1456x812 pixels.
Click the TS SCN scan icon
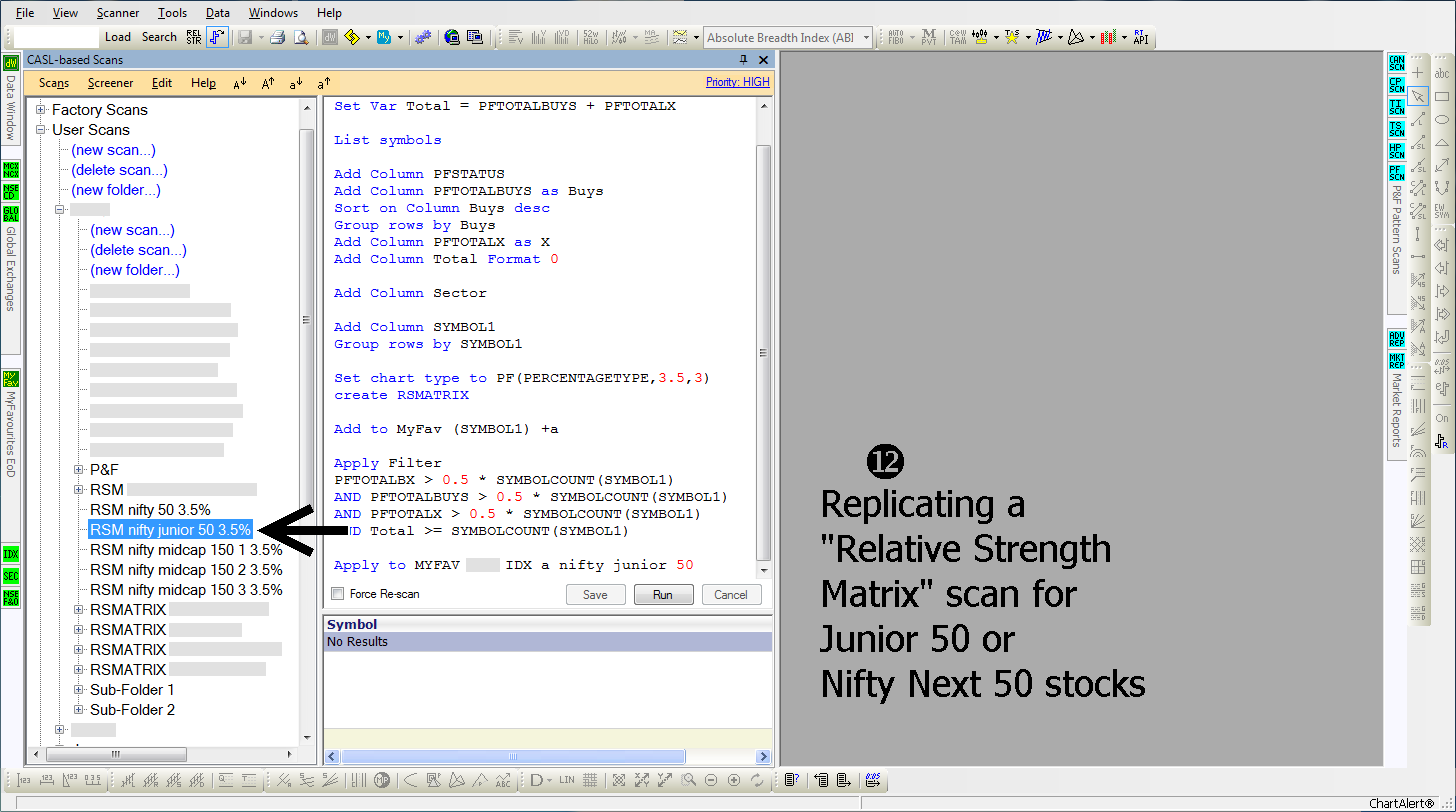click(1397, 128)
